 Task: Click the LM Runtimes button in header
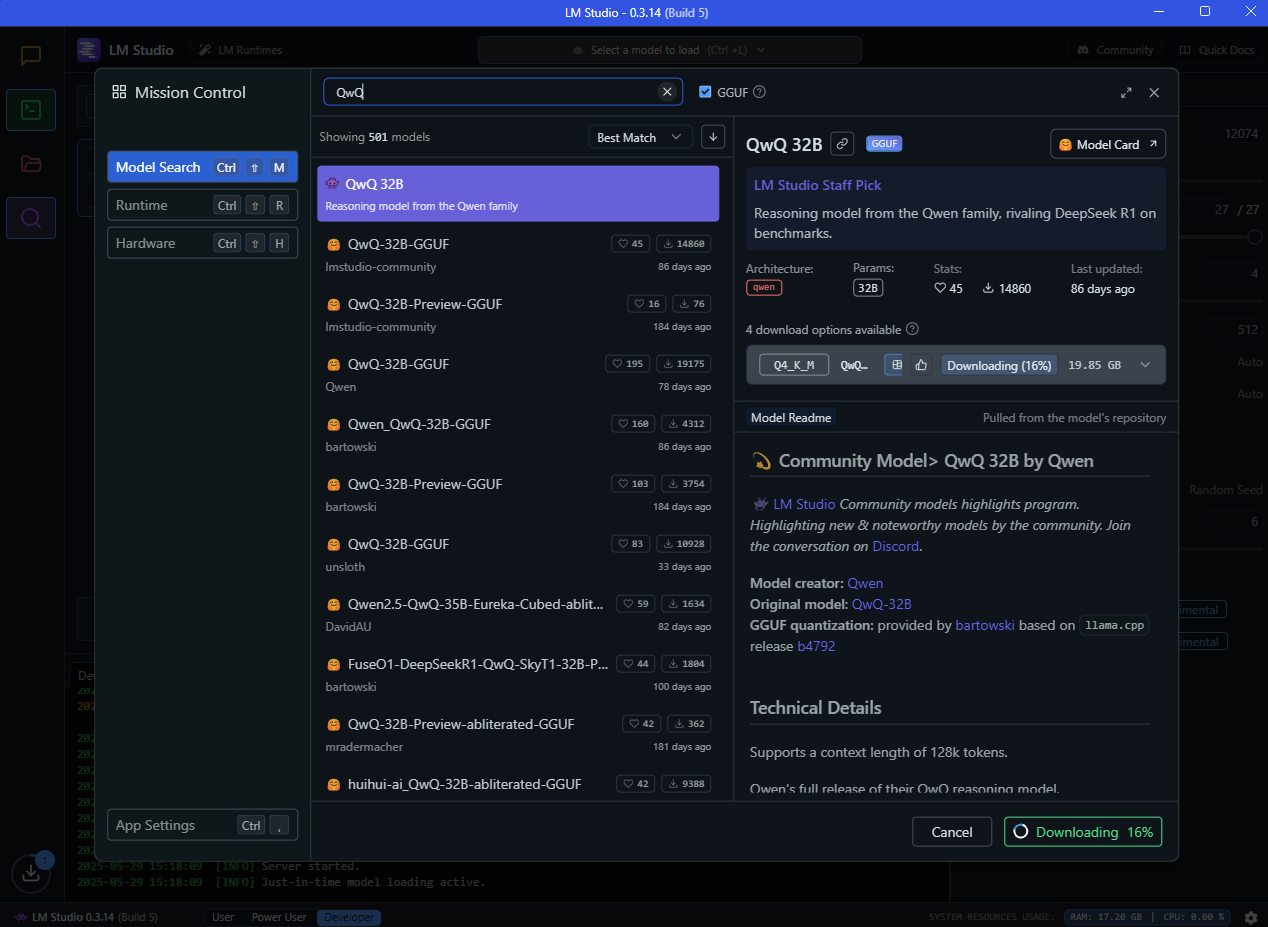[240, 50]
